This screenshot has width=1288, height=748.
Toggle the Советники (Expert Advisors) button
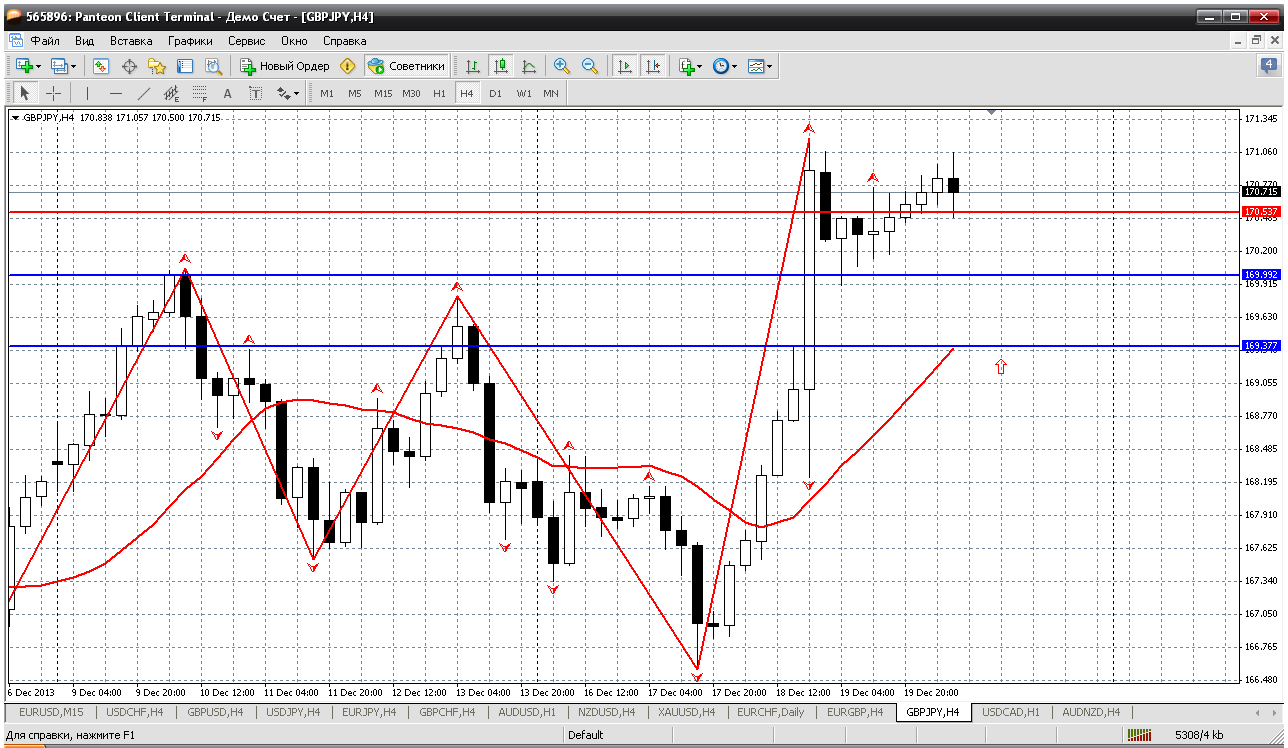pos(406,66)
